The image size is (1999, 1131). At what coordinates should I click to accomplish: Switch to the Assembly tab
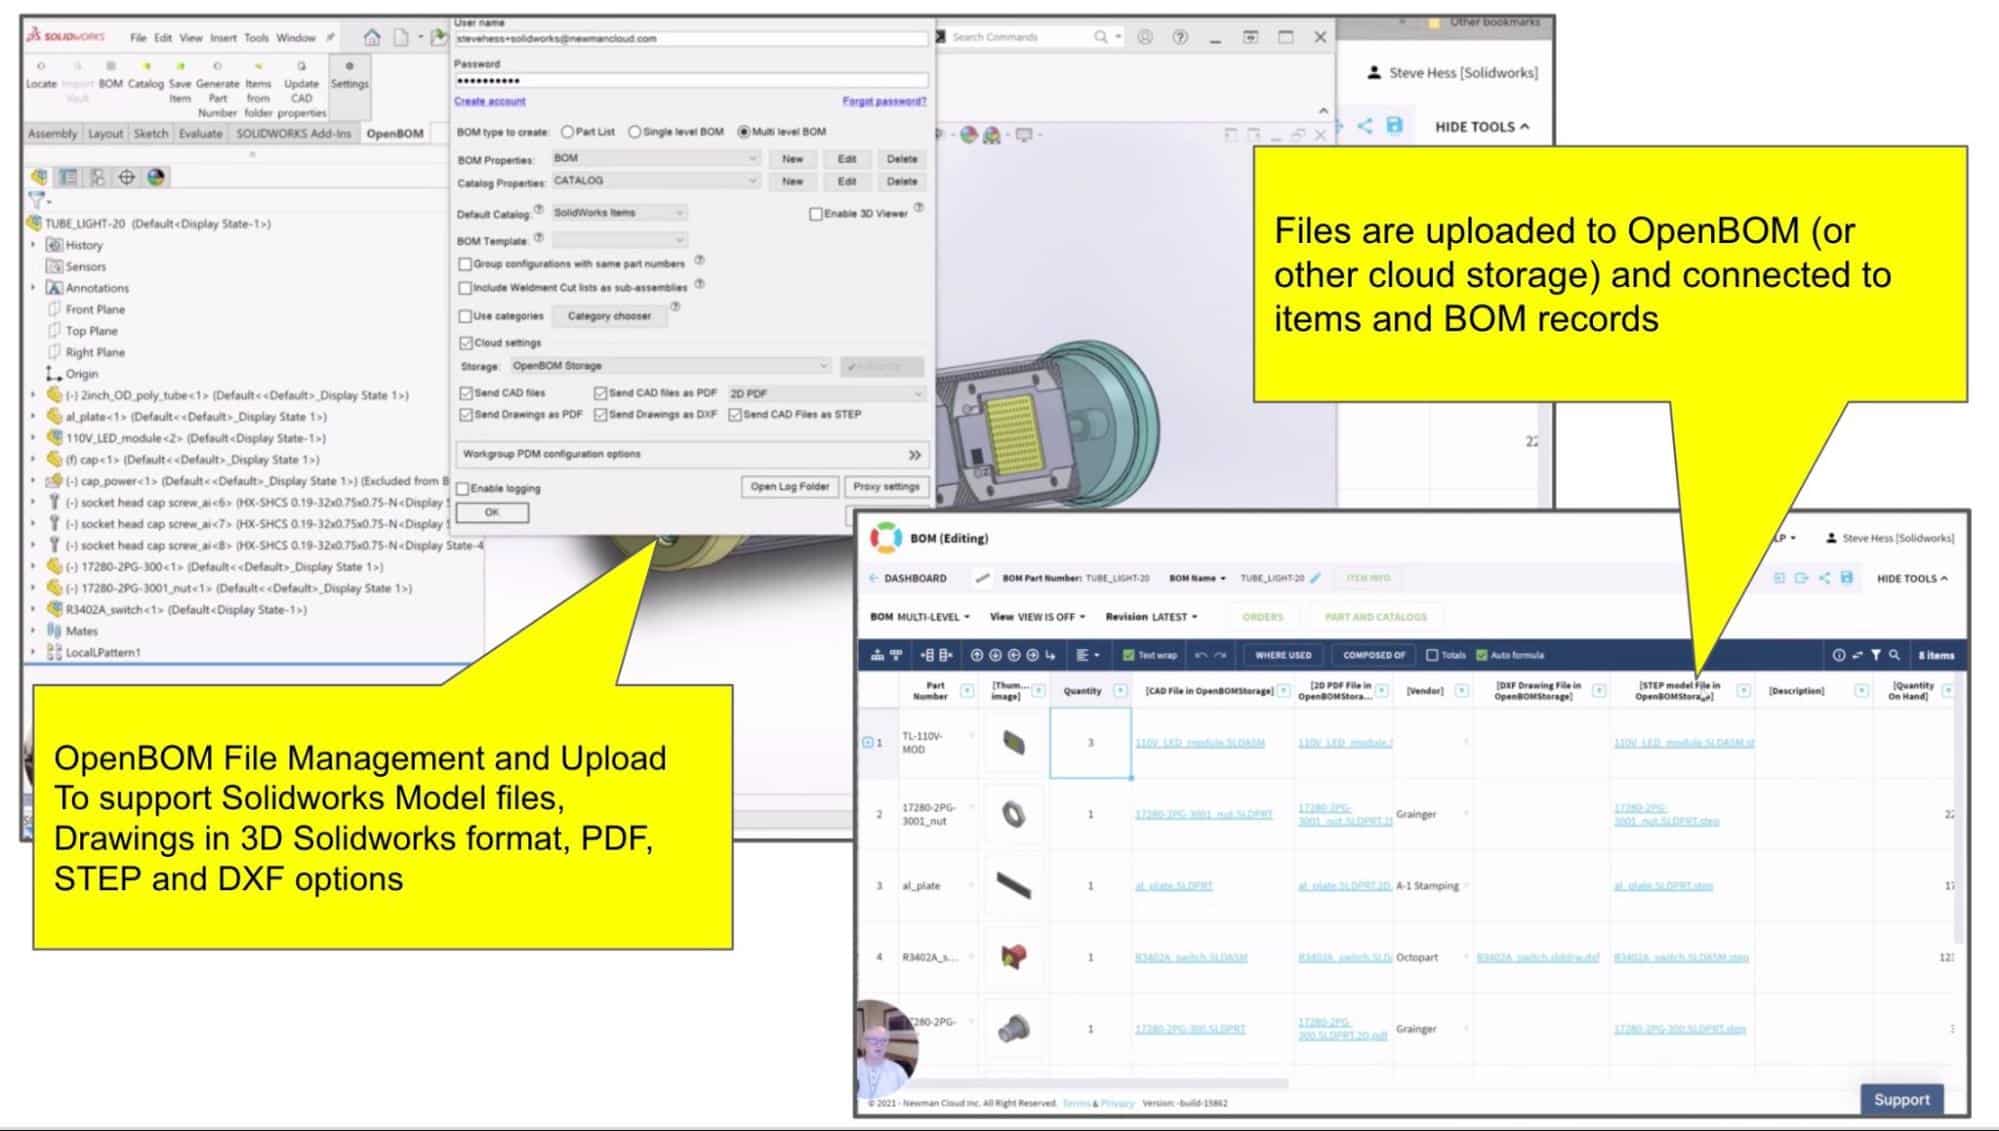[52, 133]
